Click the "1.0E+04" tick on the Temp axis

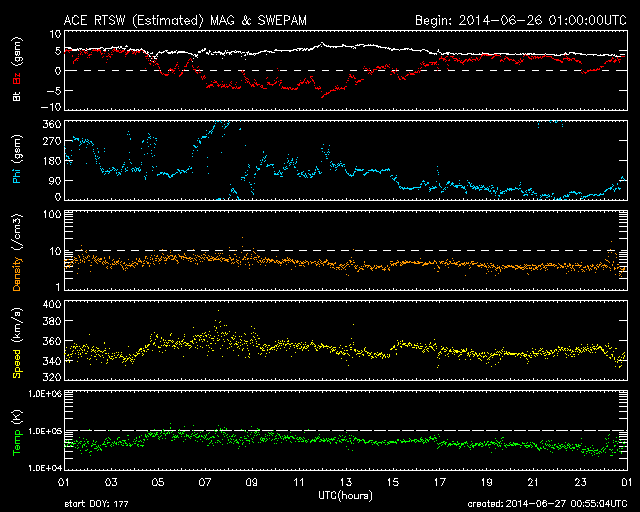point(45,468)
